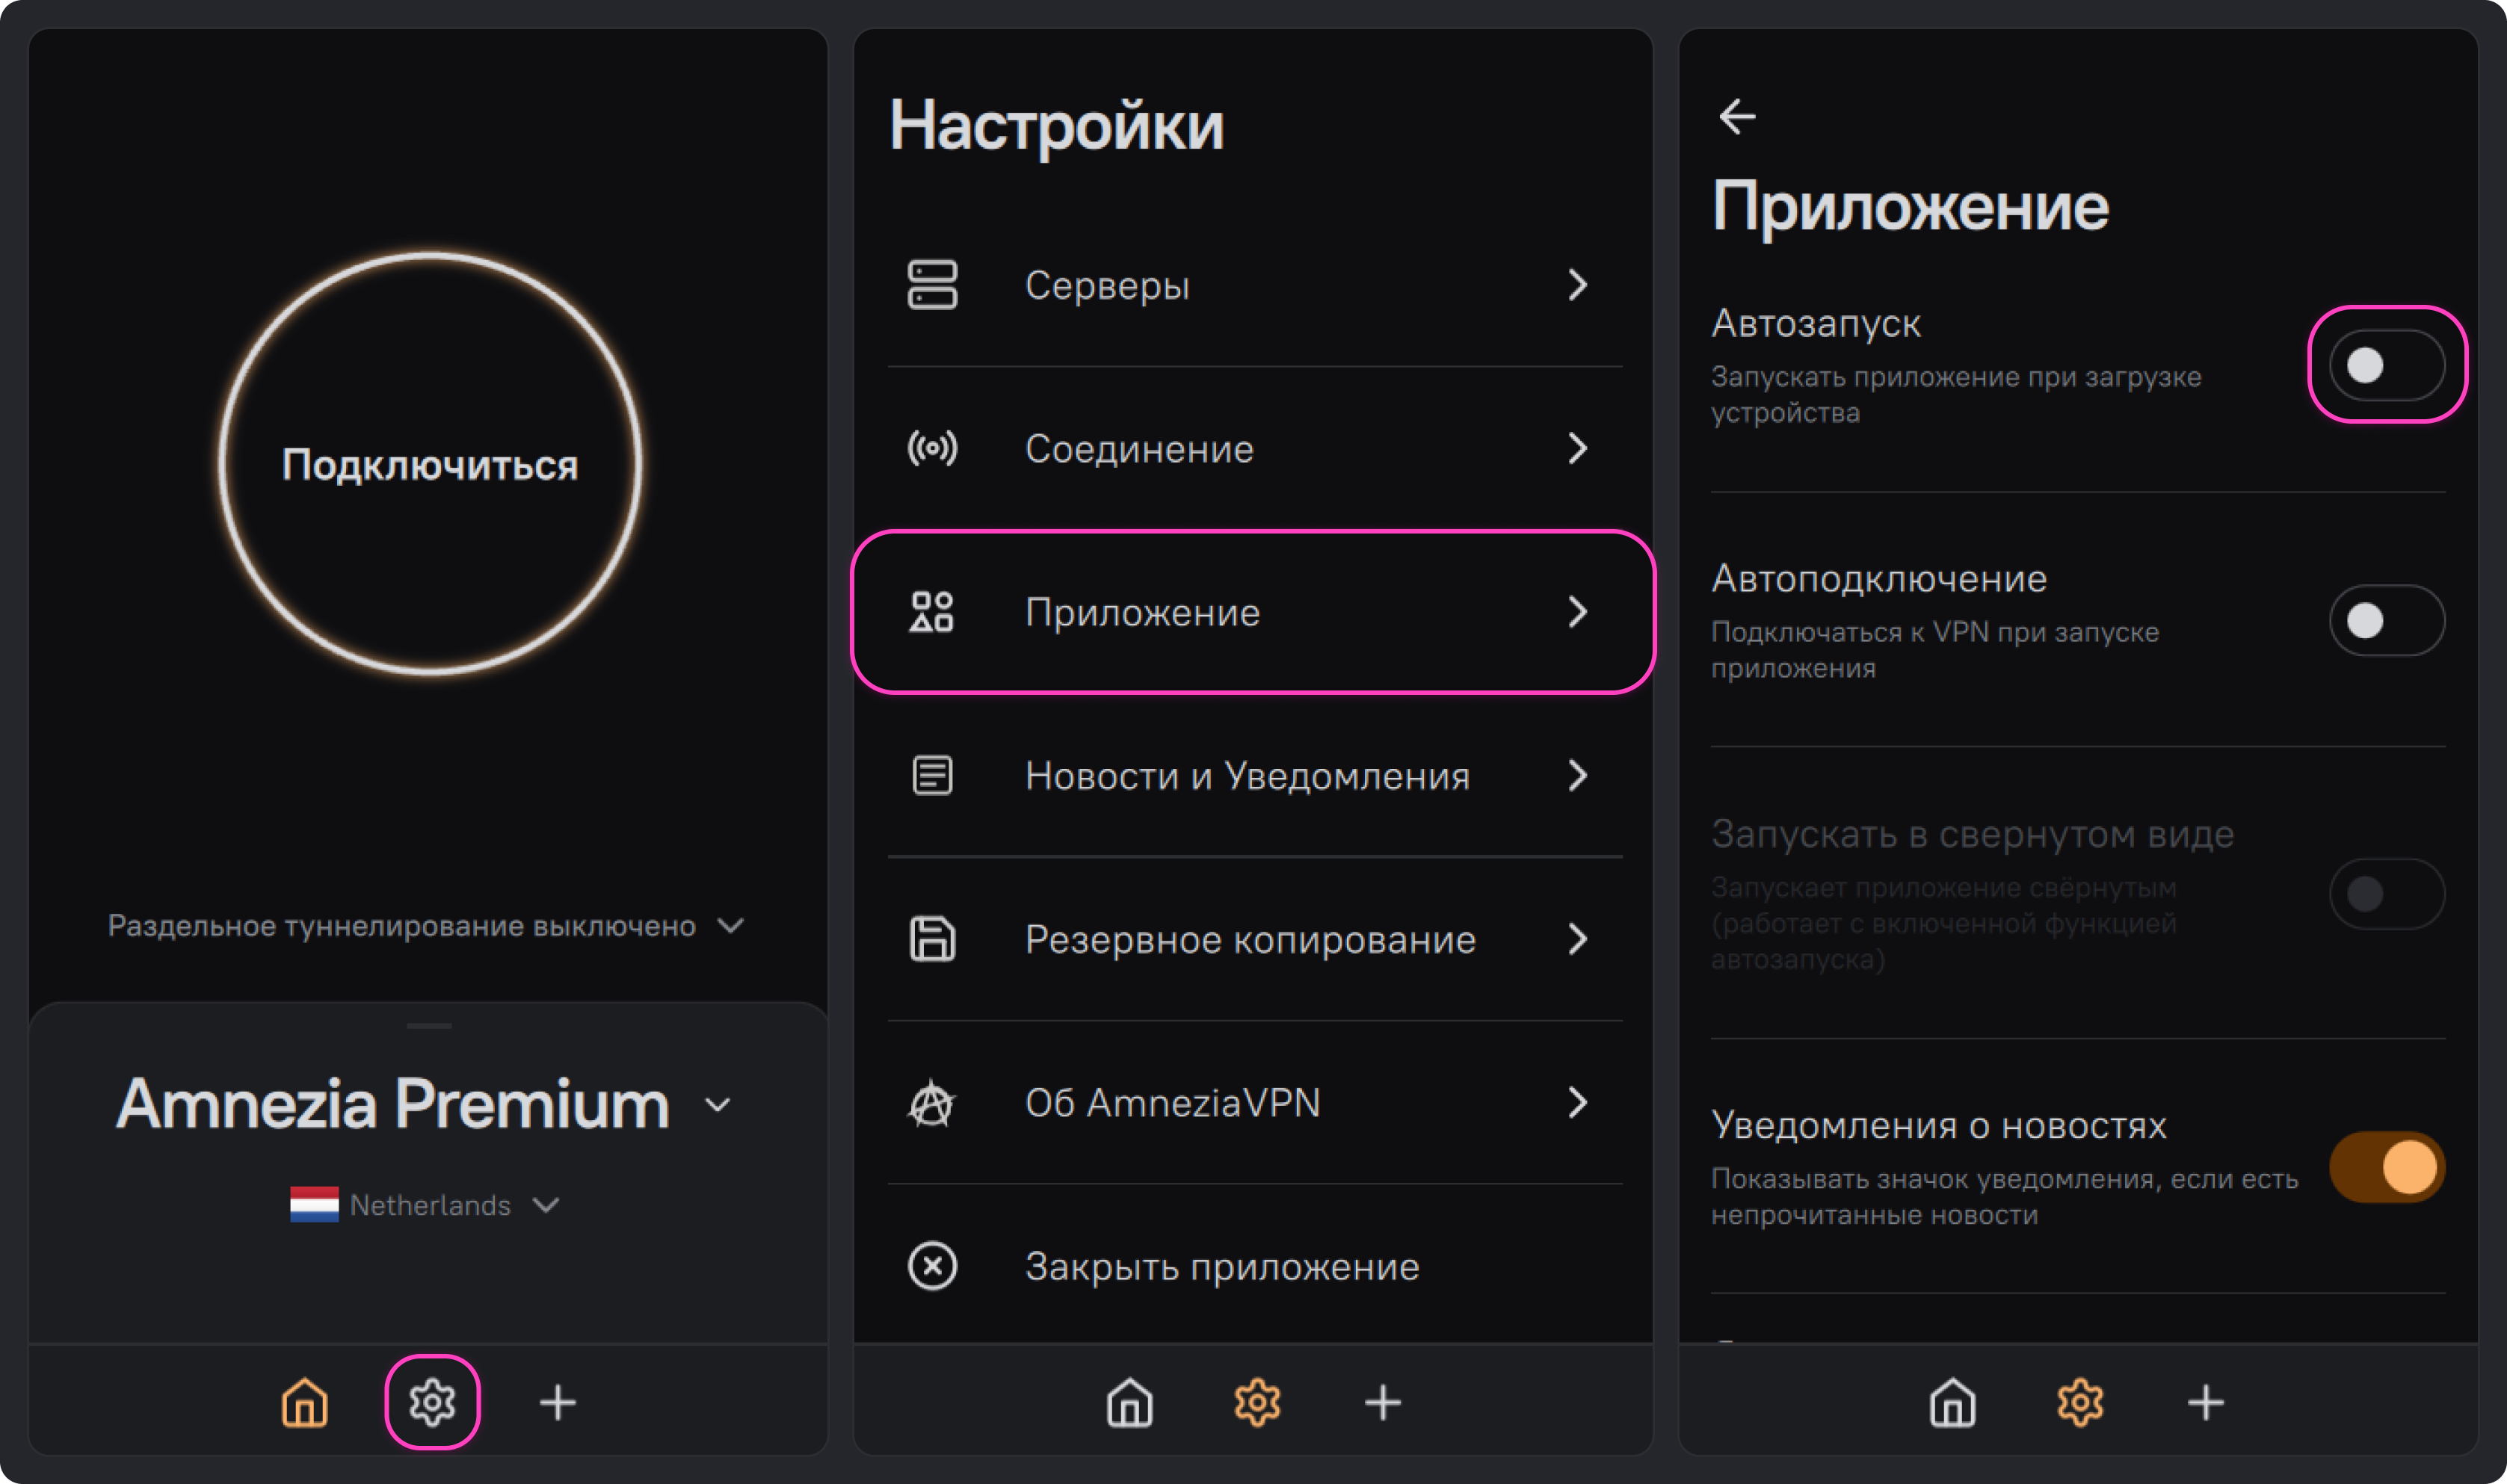Open the Соединение menu item
Viewport: 2507px width, 1484px height.
click(x=1254, y=448)
